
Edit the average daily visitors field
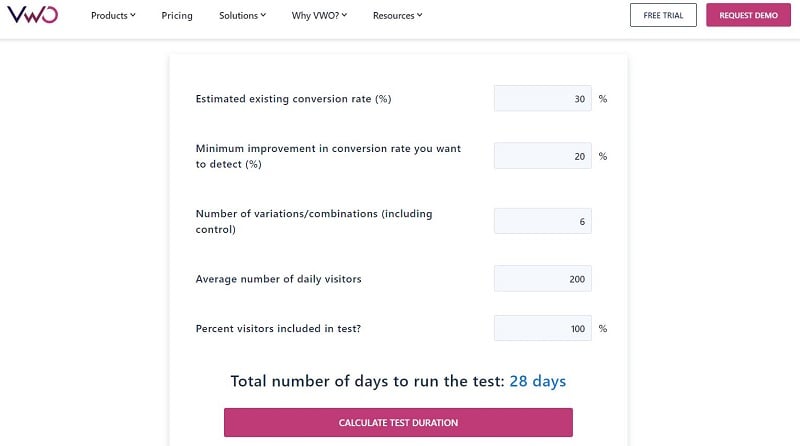point(543,279)
